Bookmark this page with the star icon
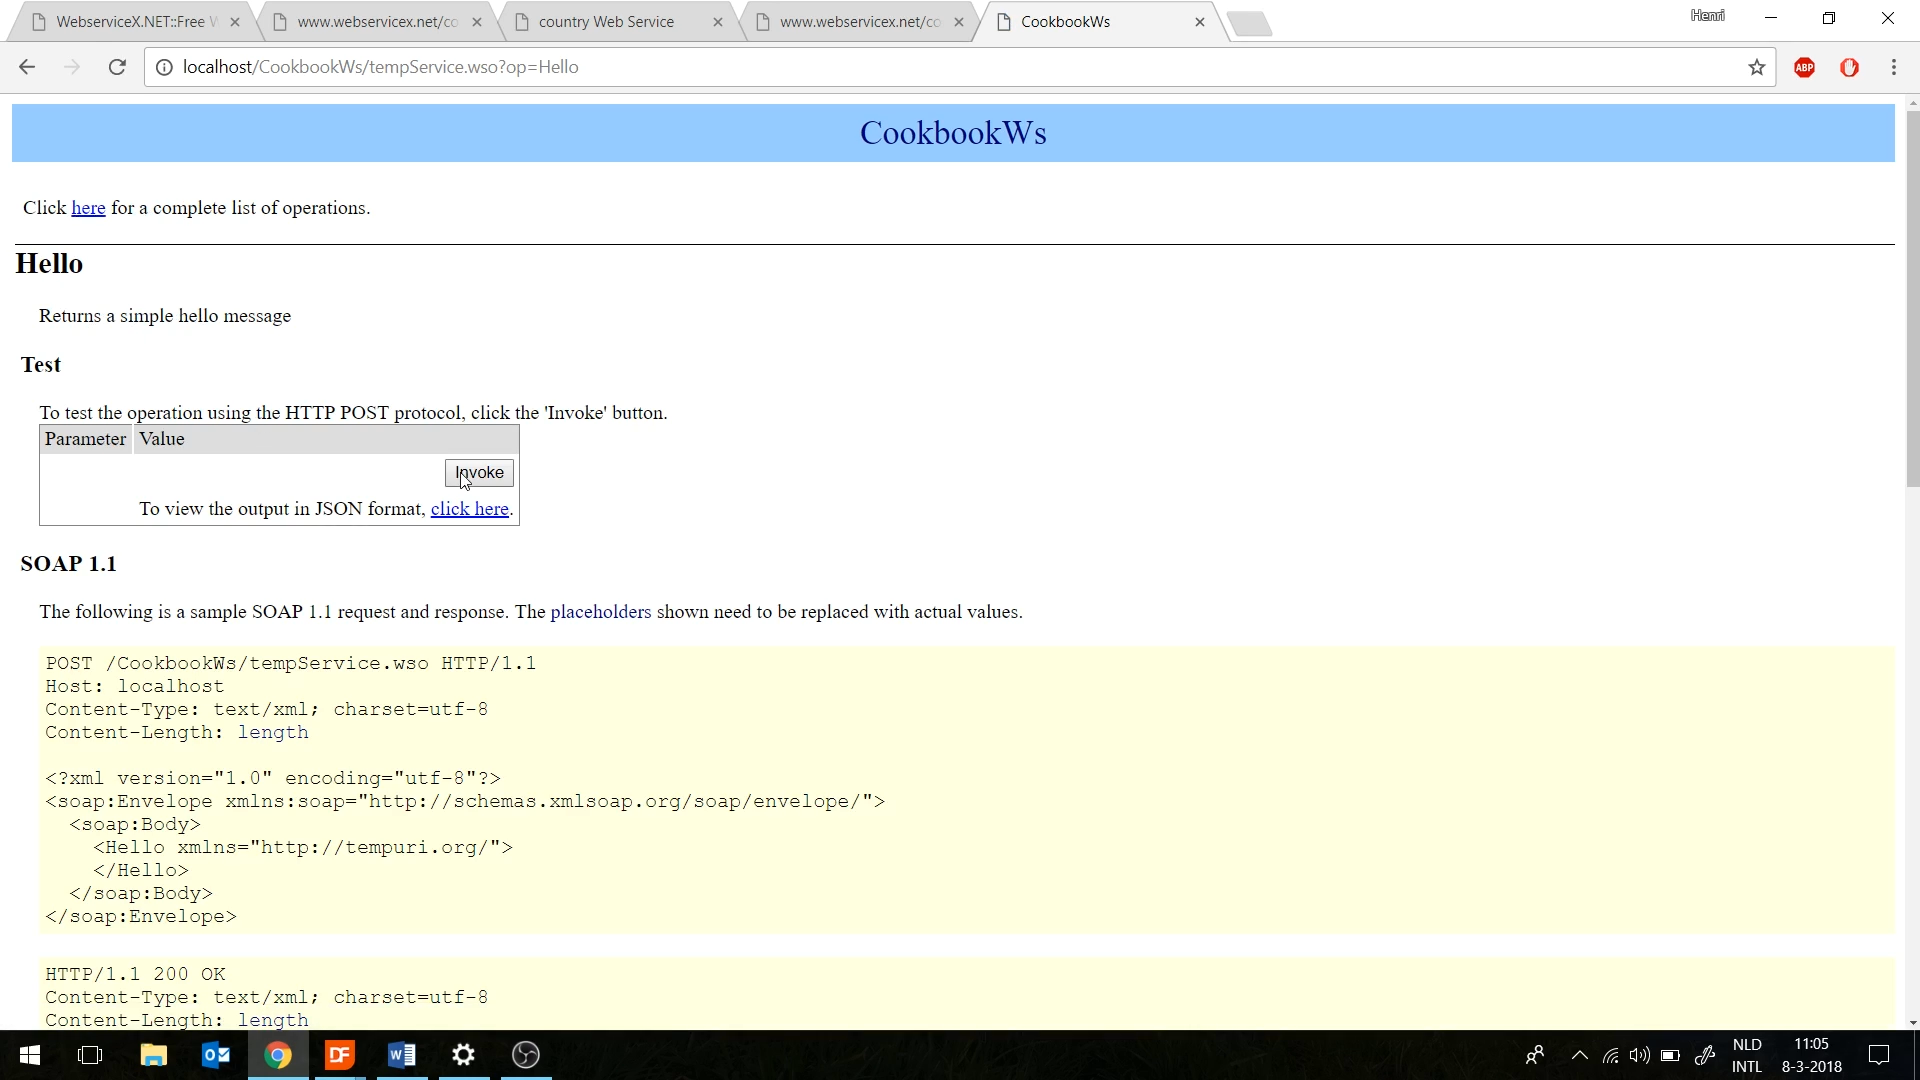The height and width of the screenshot is (1080, 1920). tap(1757, 67)
